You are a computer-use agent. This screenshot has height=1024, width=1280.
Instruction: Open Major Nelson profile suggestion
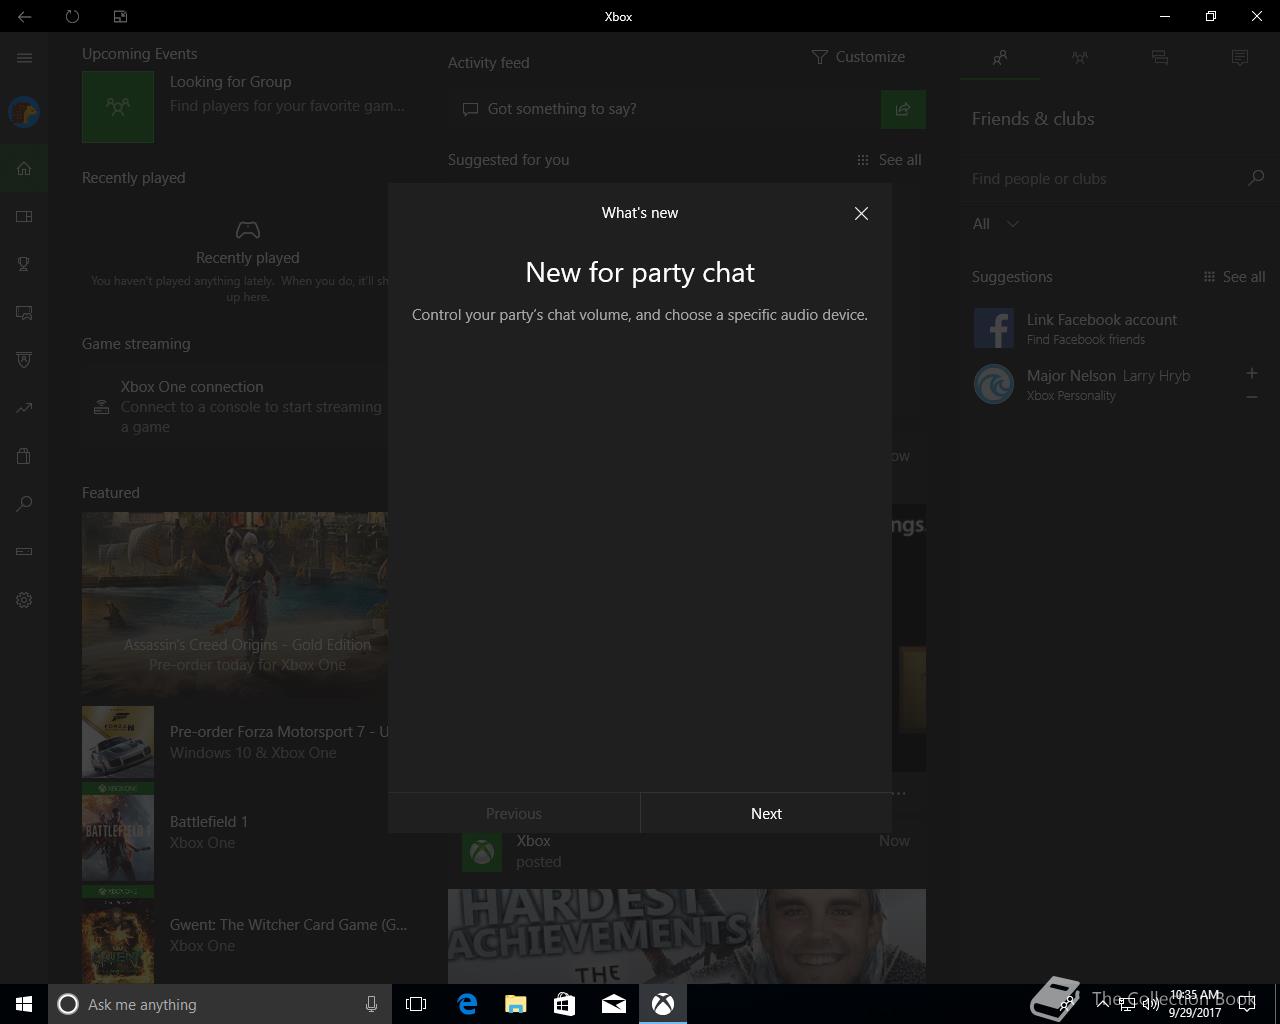1100,384
